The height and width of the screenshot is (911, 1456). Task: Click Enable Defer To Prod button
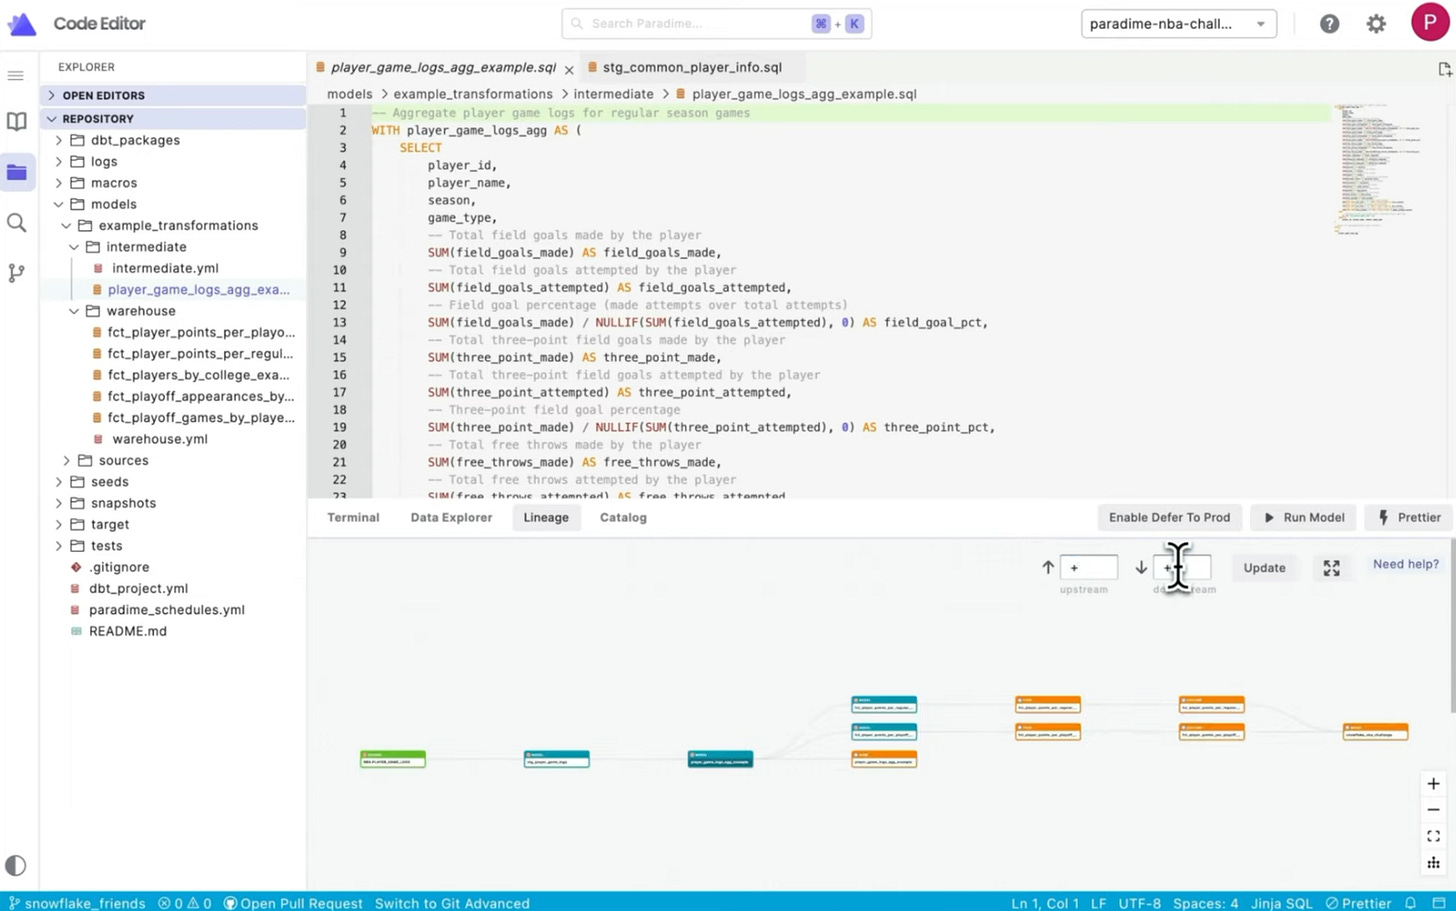tap(1169, 517)
